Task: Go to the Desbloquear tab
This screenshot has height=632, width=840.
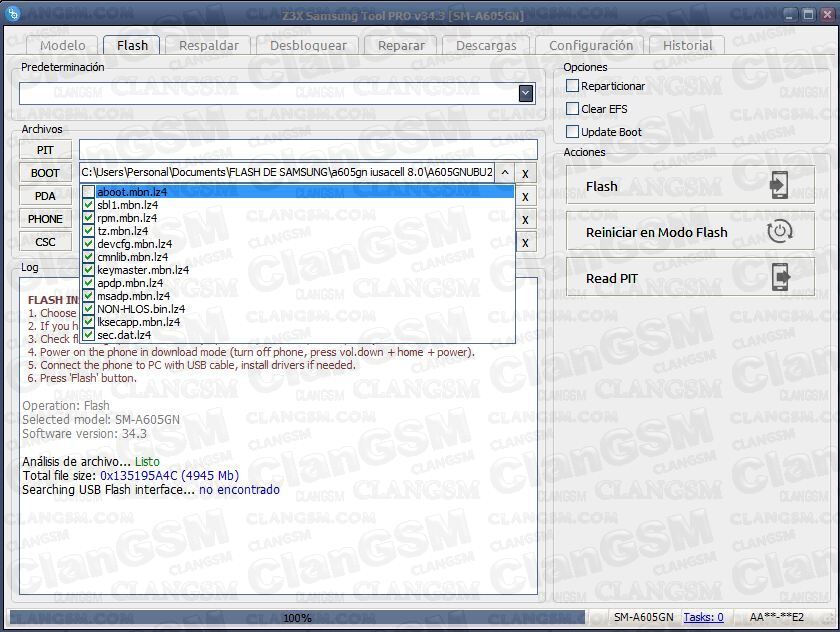Action: coord(308,46)
